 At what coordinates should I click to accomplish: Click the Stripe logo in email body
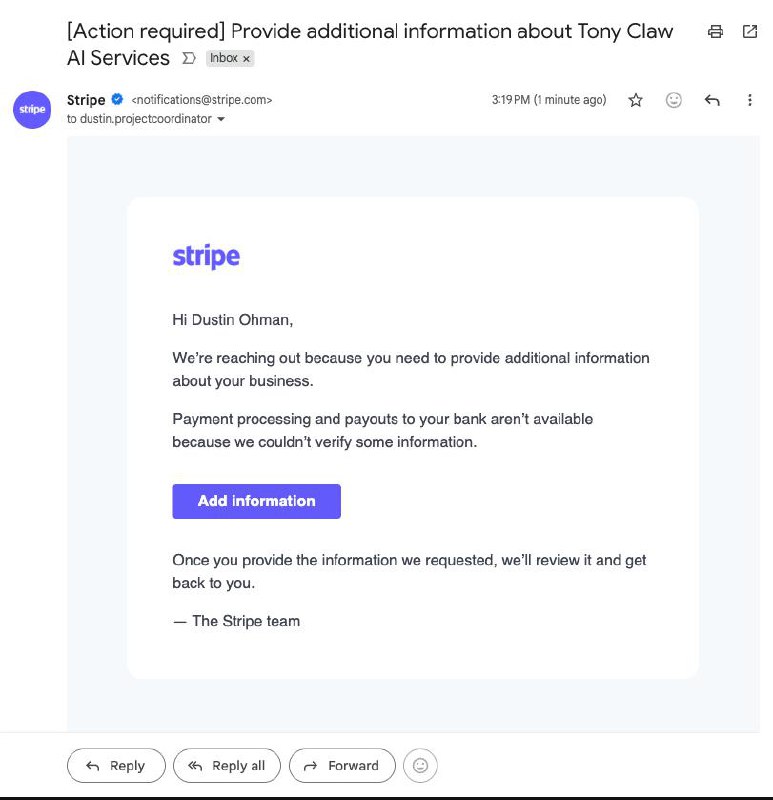pyautogui.click(x=206, y=257)
